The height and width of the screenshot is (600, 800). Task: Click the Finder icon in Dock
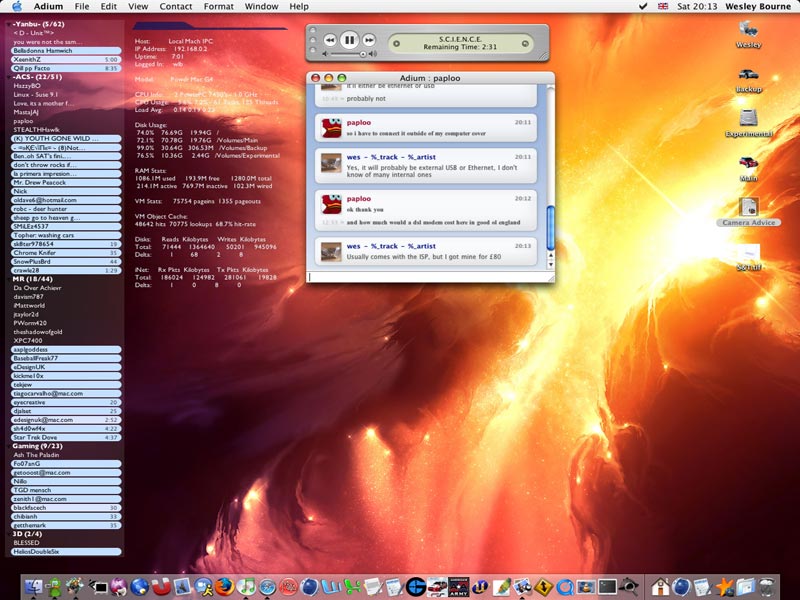[34, 586]
